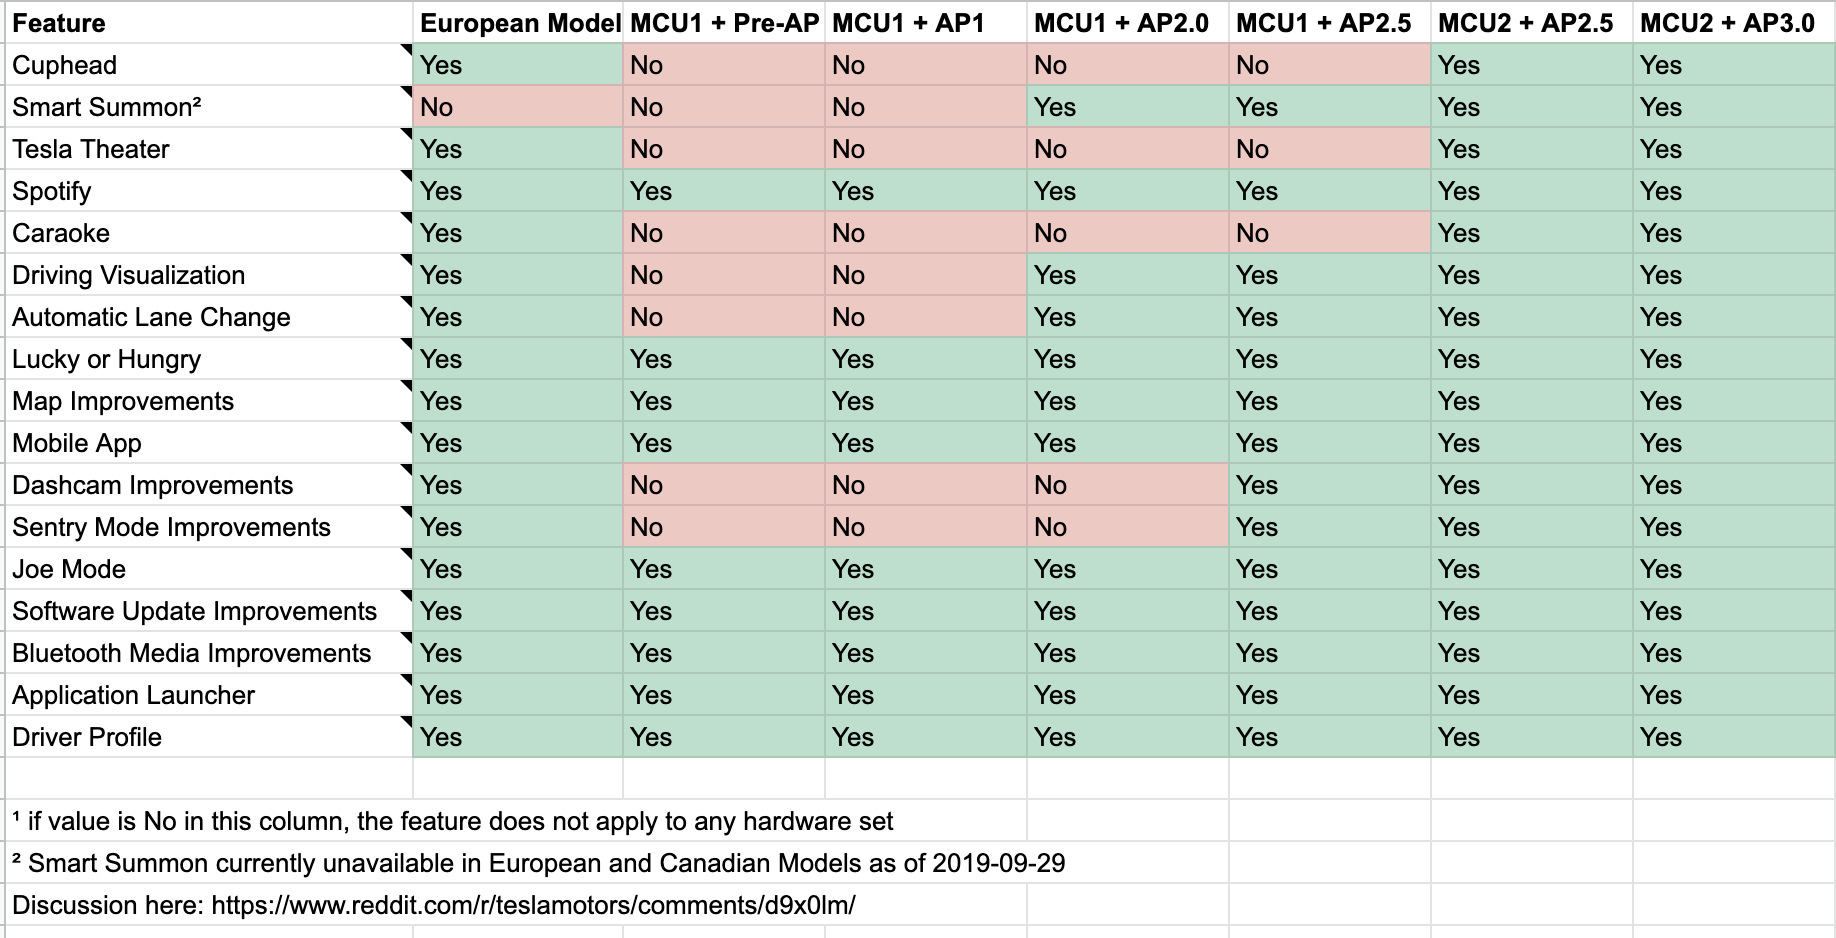
Task: Click the note indicator on the Cuphead cell
Action: [x=407, y=48]
